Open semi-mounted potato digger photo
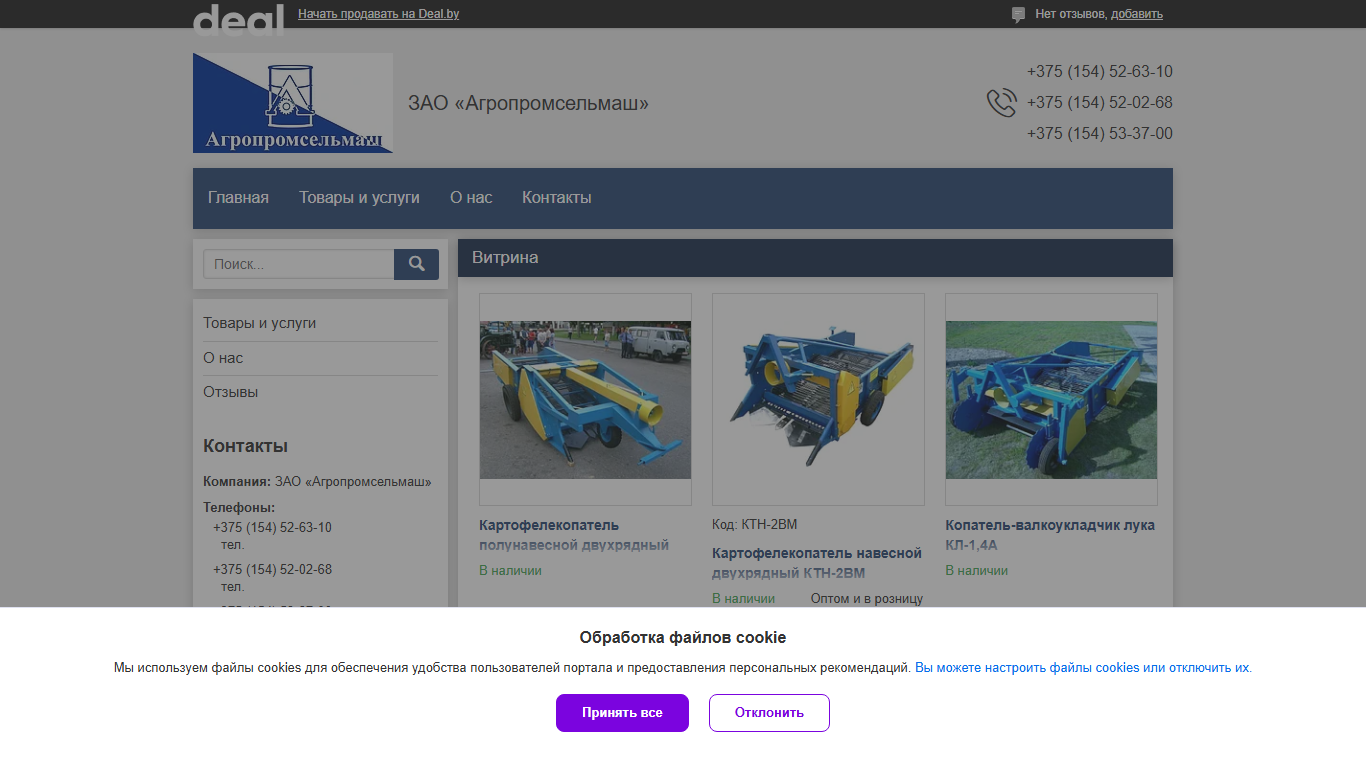 585,399
